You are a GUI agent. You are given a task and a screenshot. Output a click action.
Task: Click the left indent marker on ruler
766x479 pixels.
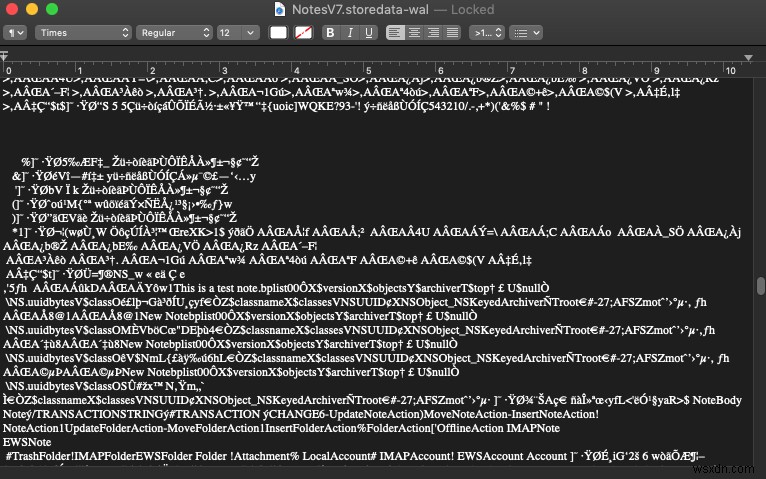[x=4, y=56]
